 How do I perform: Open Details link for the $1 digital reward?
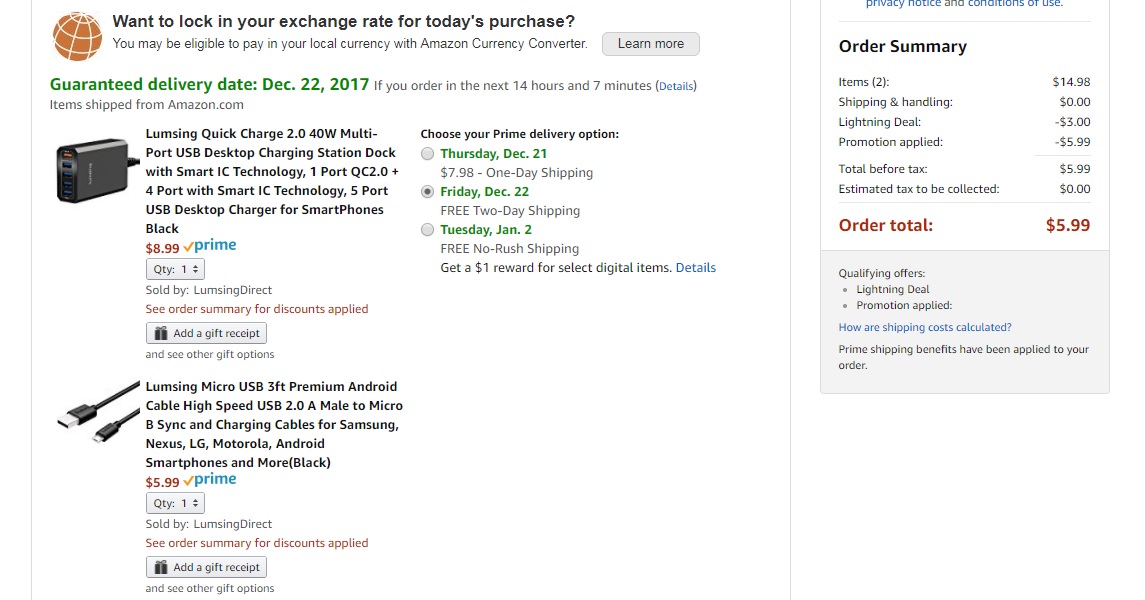696,268
